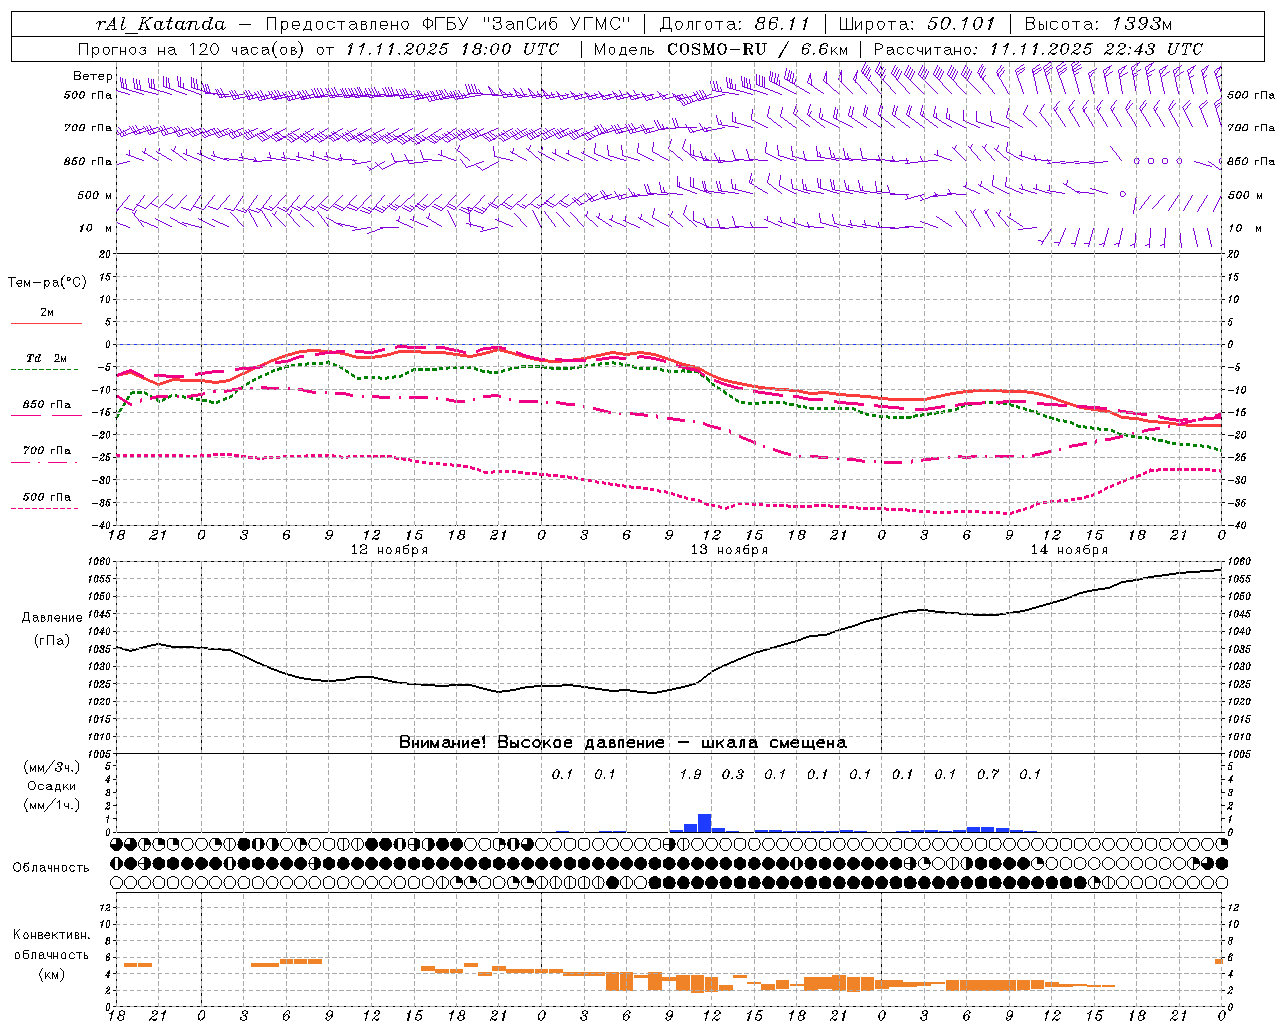Click the 0.3 precipitation value
Screen dimensions: 1280x1024
point(733,774)
